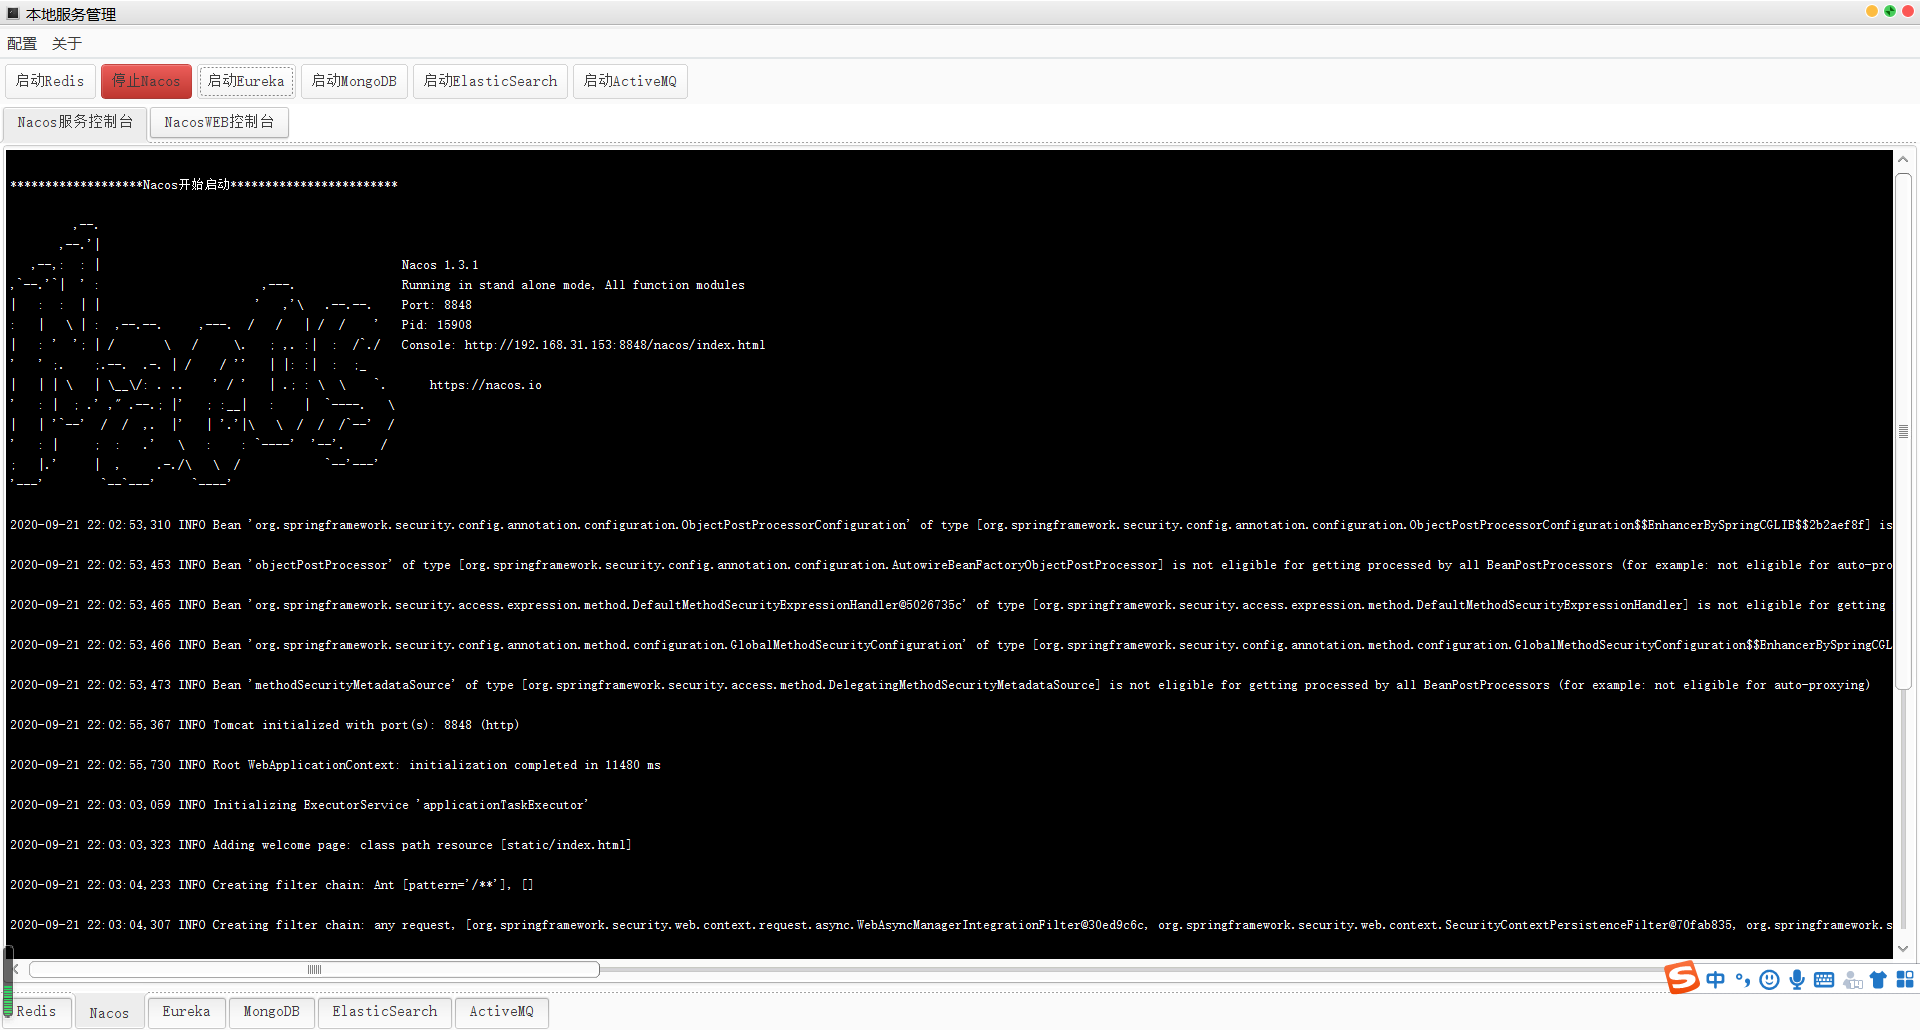Click the vertical scrollbar up arrow
This screenshot has height=1030, width=1920.
pos(1904,160)
